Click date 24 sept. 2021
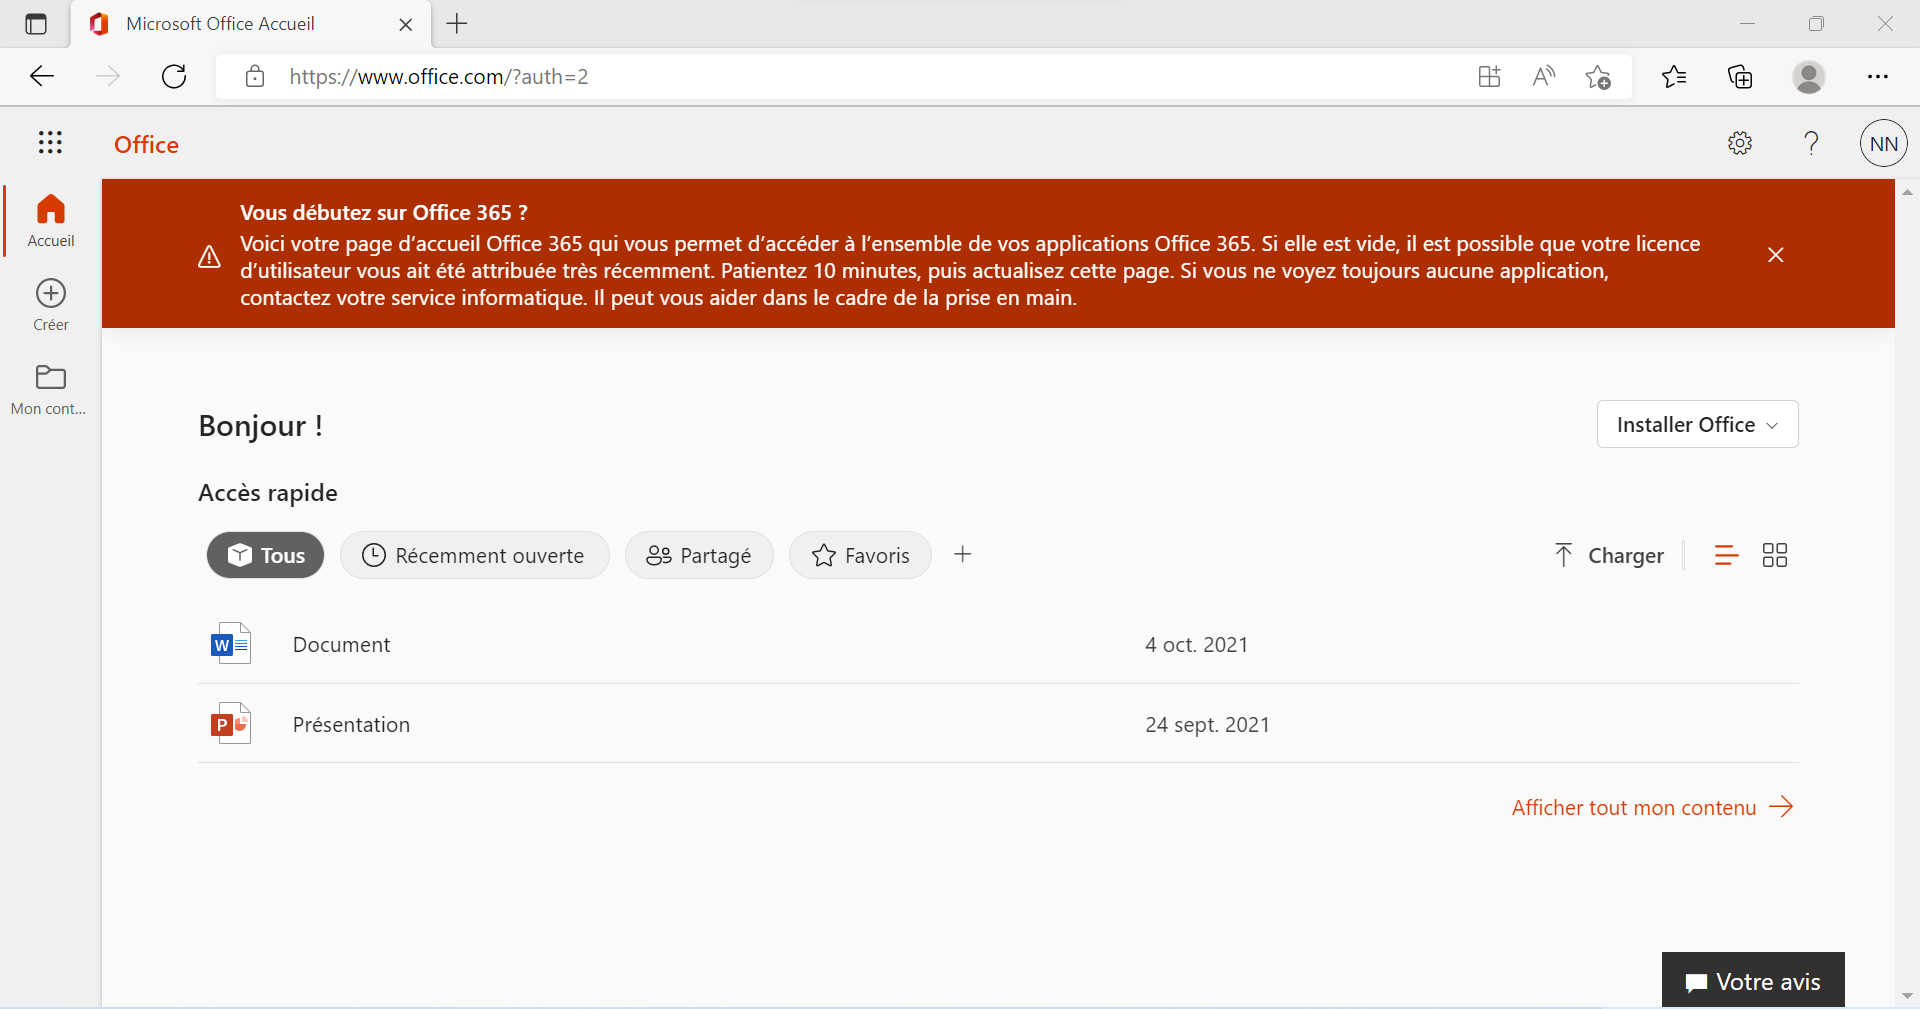1920x1009 pixels. pos(1207,725)
